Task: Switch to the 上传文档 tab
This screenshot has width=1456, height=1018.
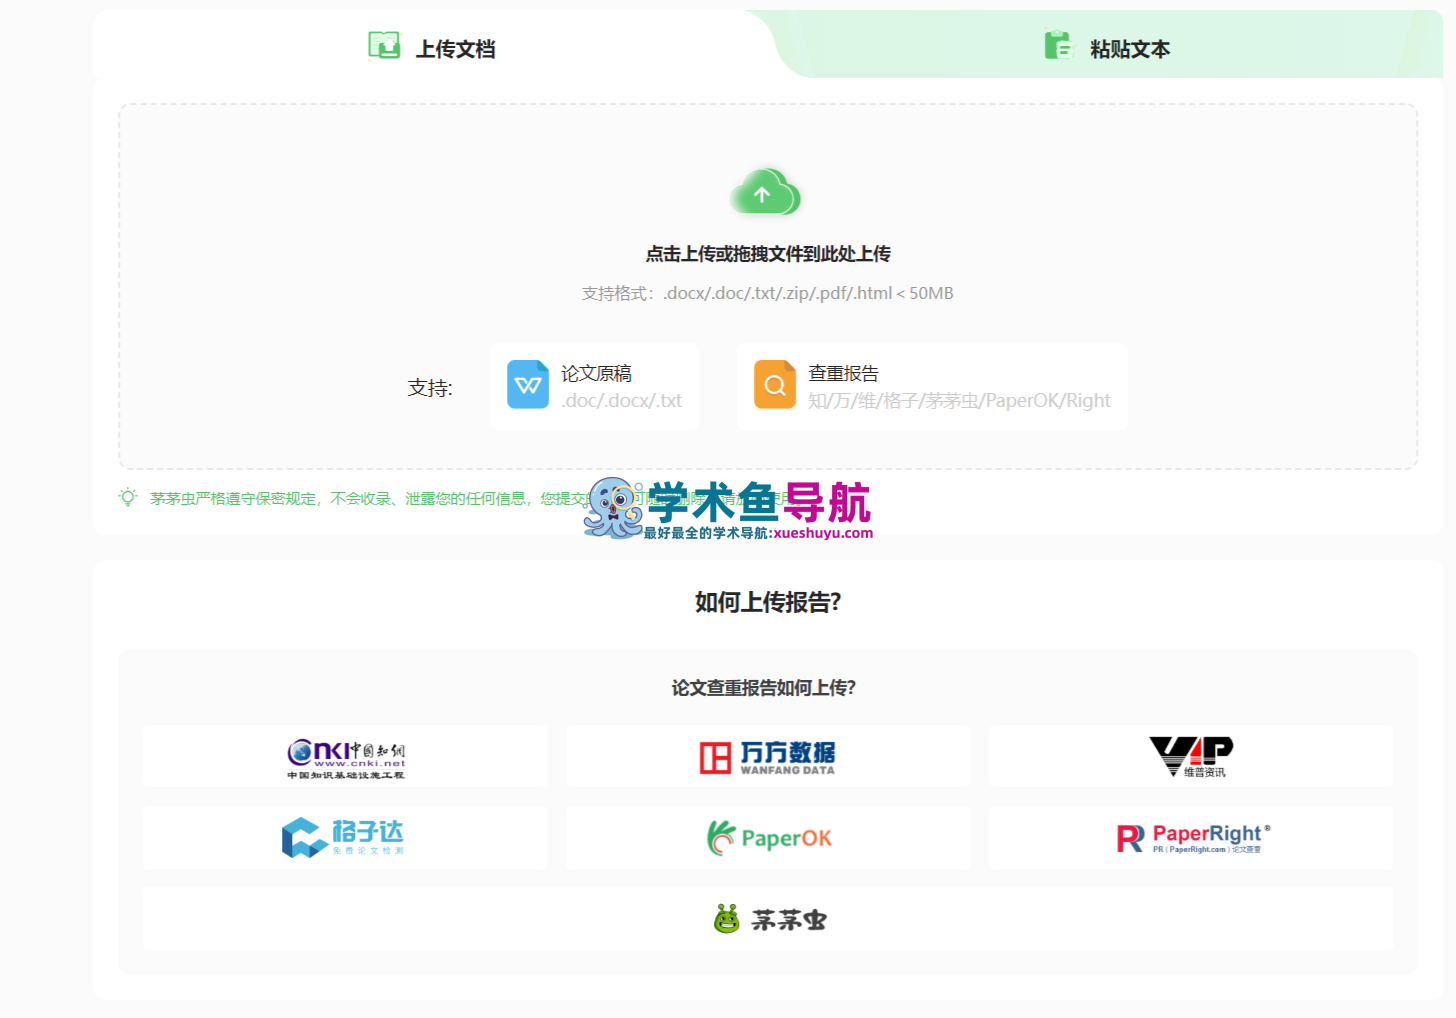Action: coord(455,49)
